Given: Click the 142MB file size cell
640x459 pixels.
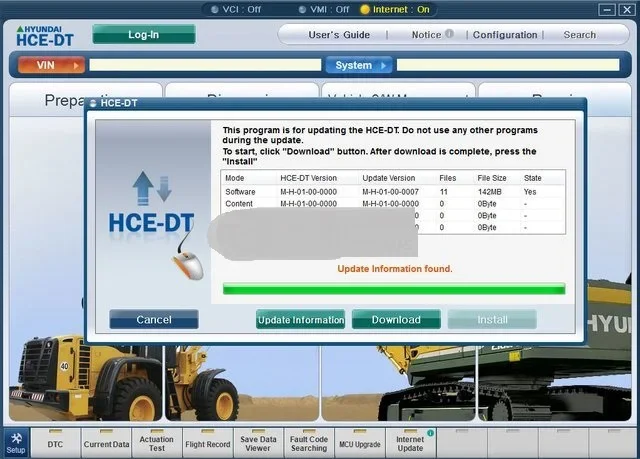Looking at the screenshot, I should (x=489, y=192).
